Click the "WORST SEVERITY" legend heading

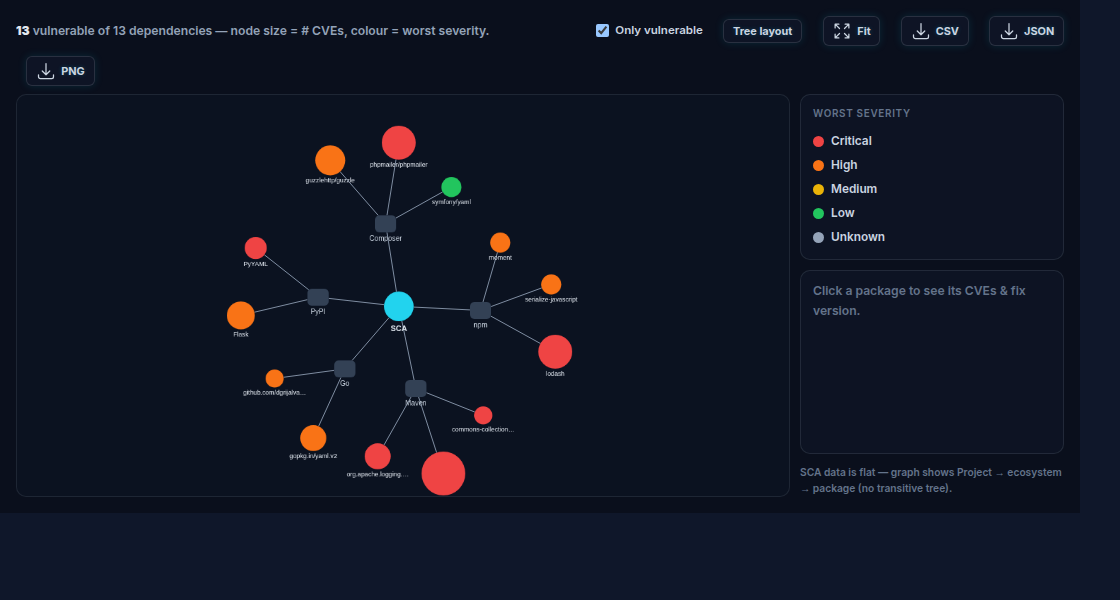pos(861,114)
